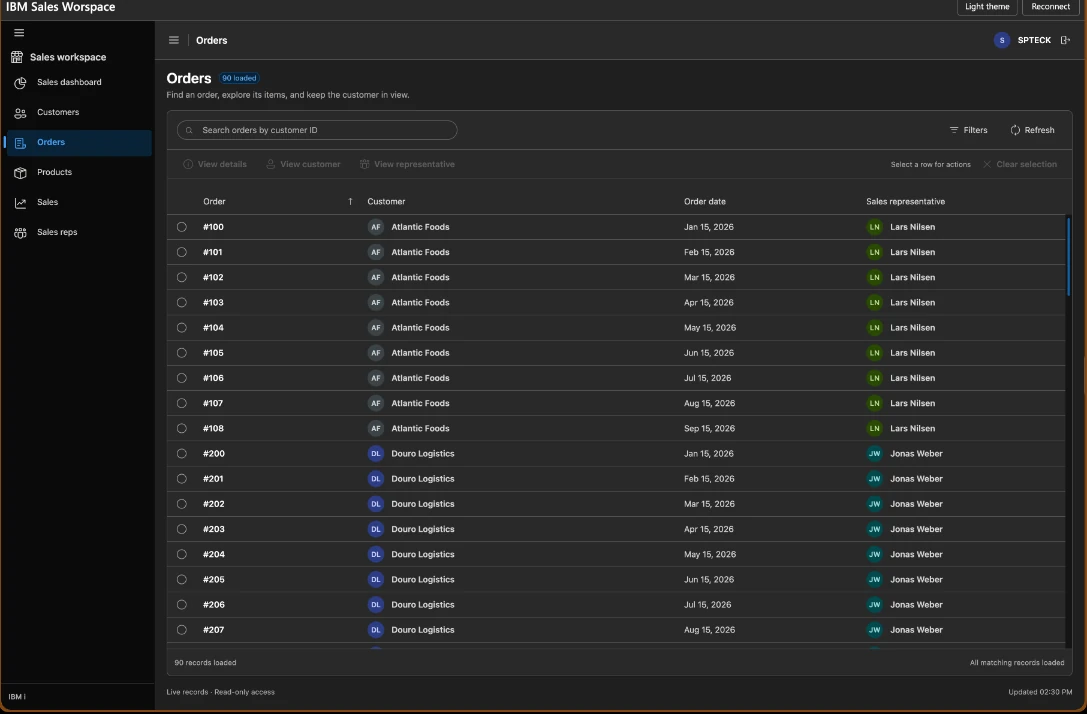The image size is (1087, 714).
Task: Open the Filters panel
Action: pos(968,130)
